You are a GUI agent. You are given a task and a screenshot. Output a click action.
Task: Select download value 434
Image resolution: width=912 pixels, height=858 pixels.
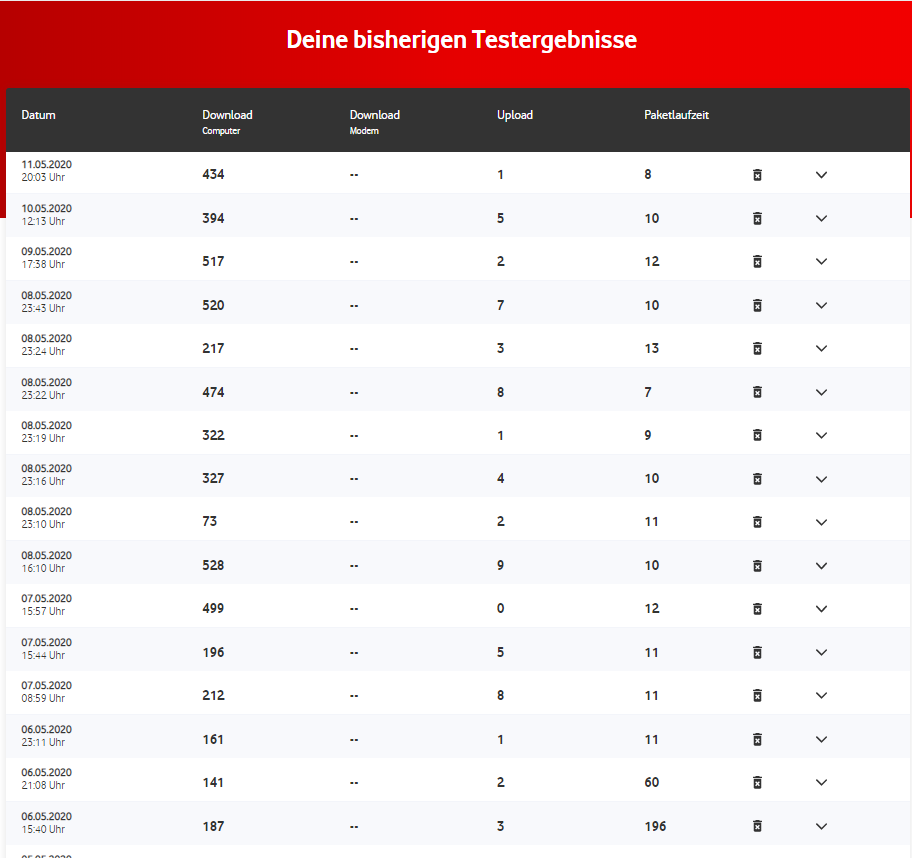point(213,175)
